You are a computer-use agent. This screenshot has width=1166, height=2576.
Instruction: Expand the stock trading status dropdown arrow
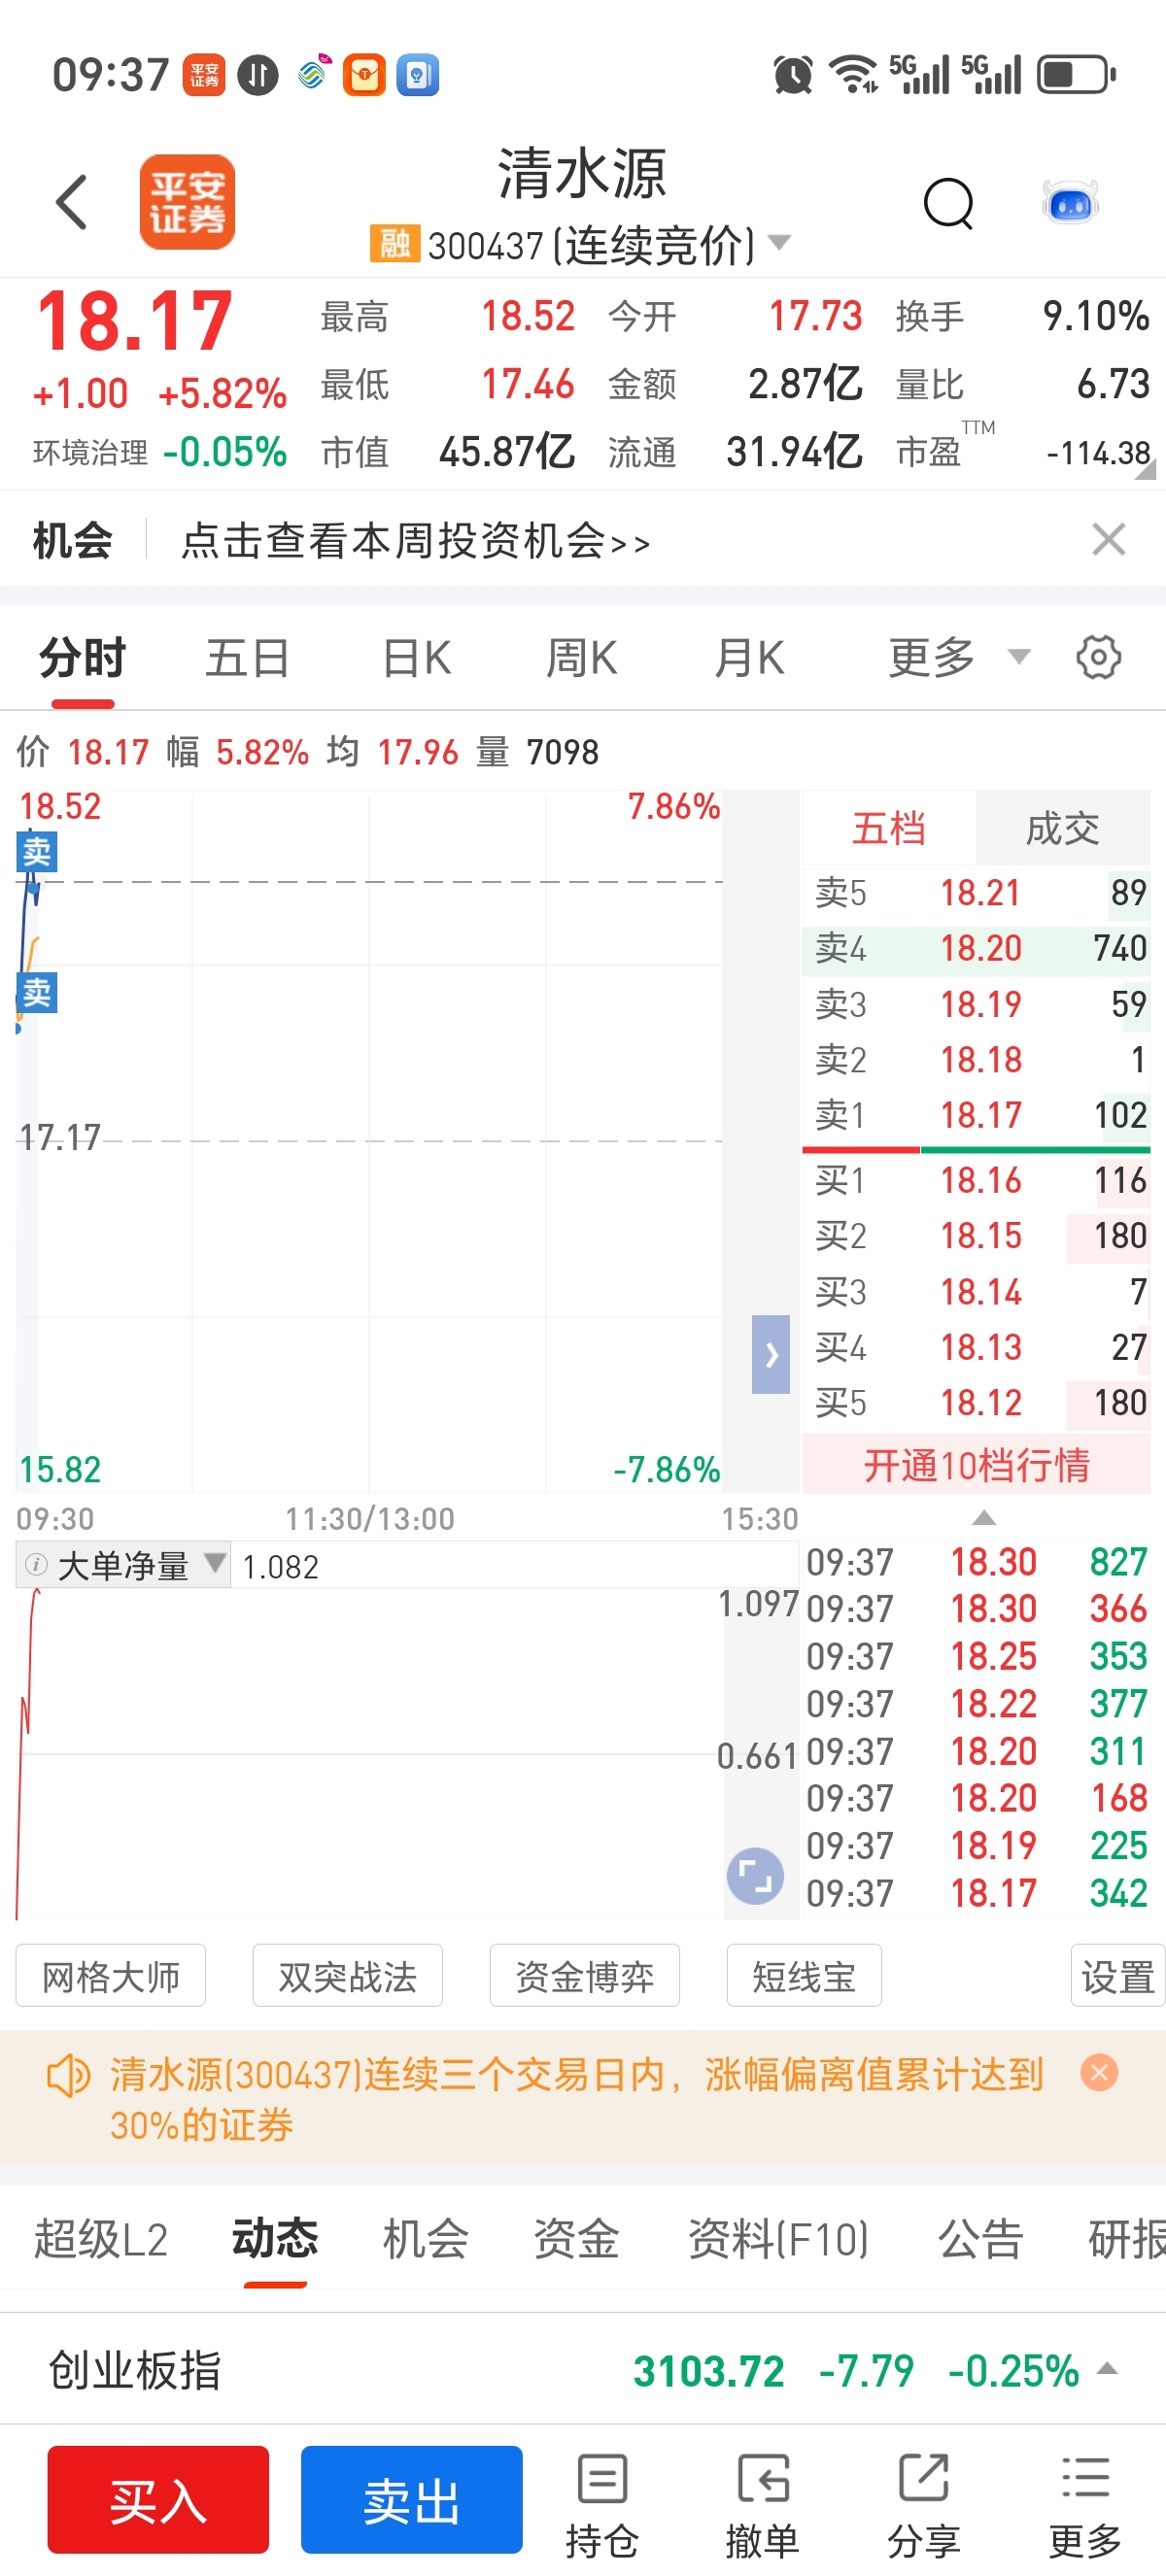pyautogui.click(x=779, y=242)
